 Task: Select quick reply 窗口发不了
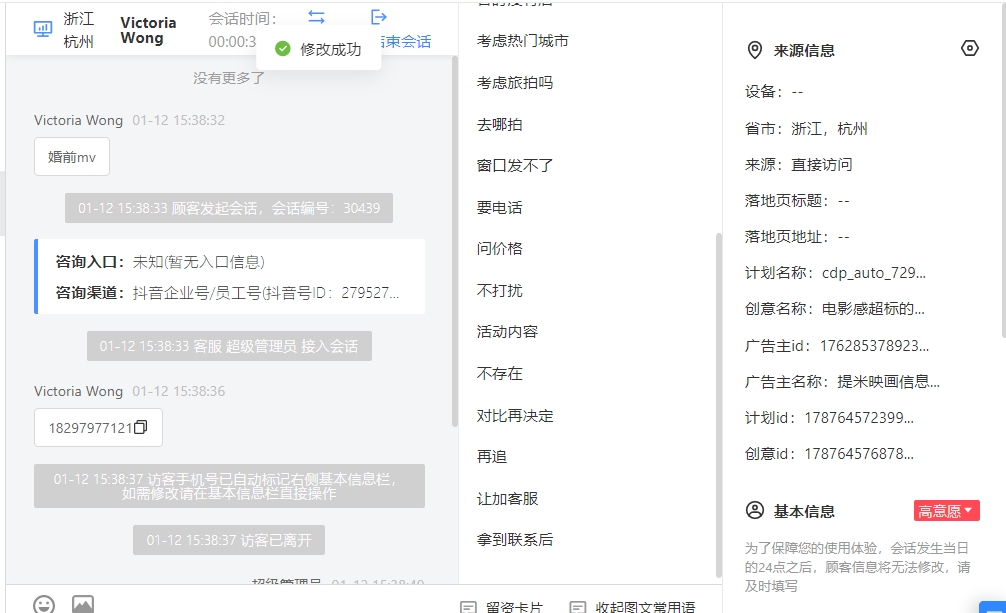pos(515,166)
